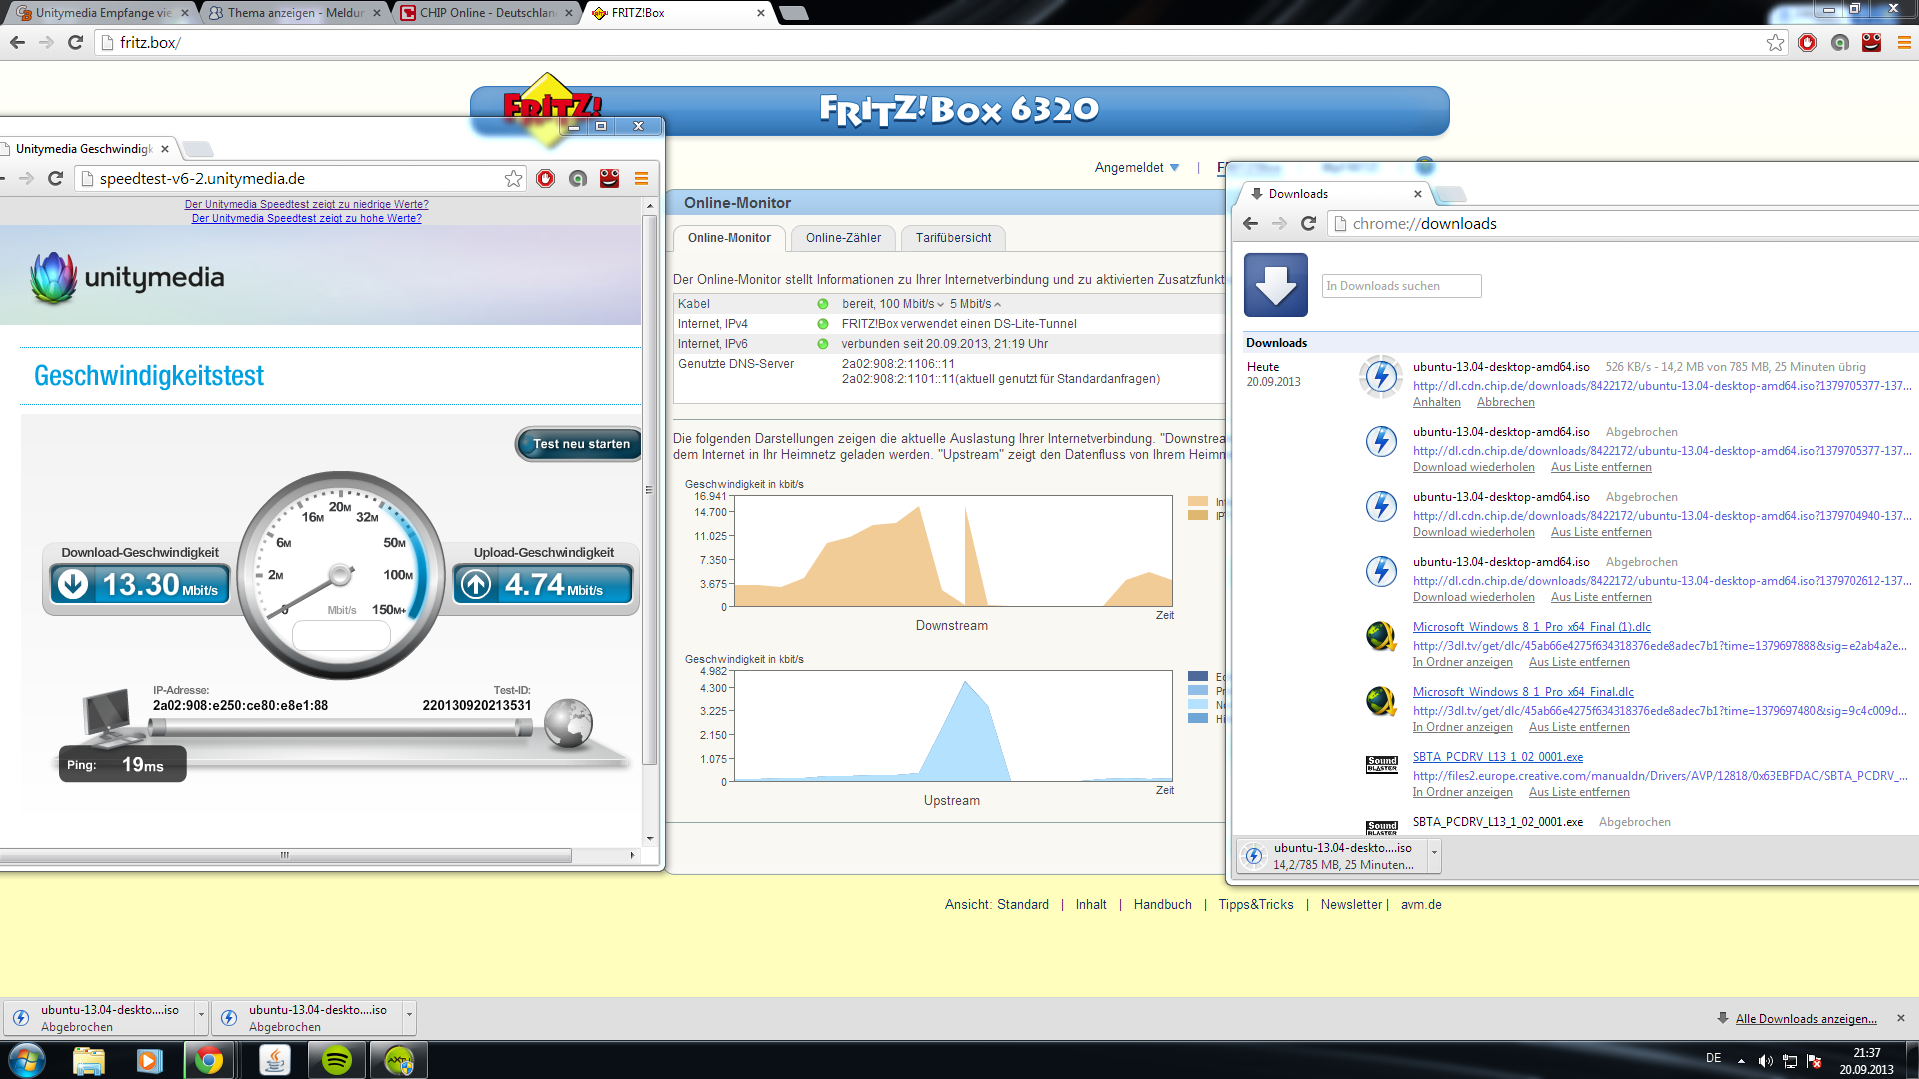Click the network icon in system tray
1919x1079 pixels.
pos(1790,1061)
